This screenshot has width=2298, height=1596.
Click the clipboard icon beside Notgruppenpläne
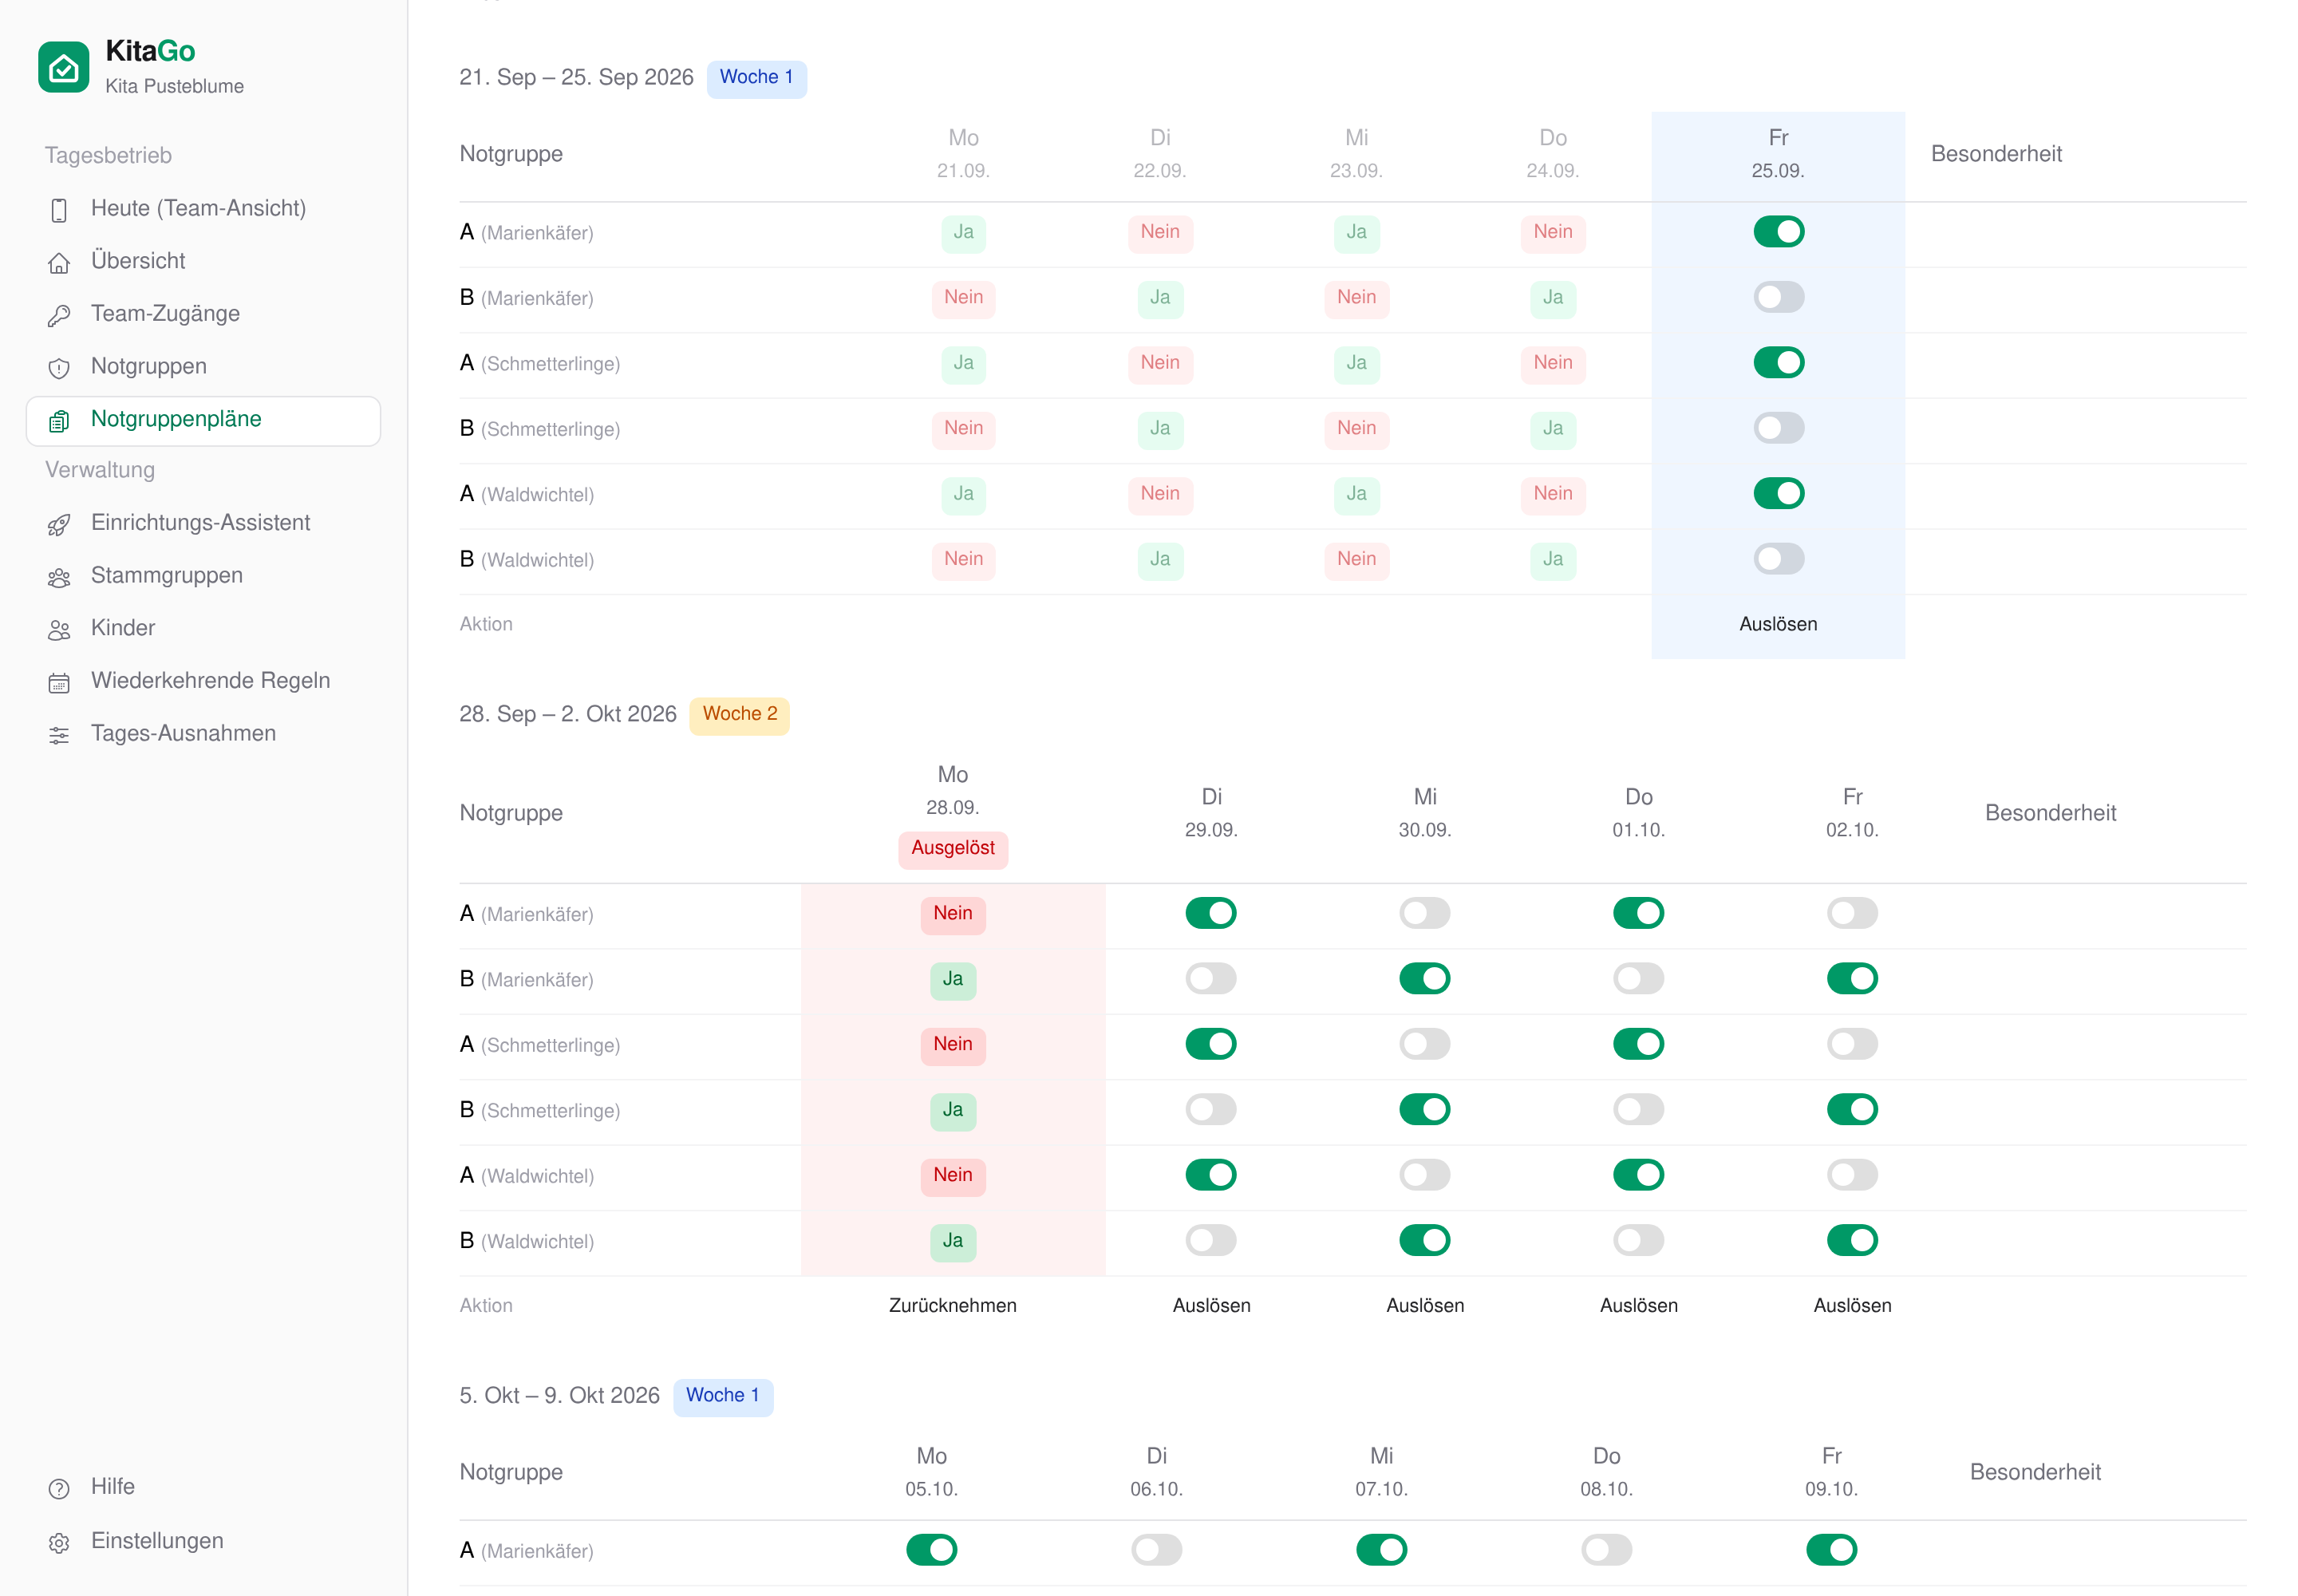tap(59, 421)
